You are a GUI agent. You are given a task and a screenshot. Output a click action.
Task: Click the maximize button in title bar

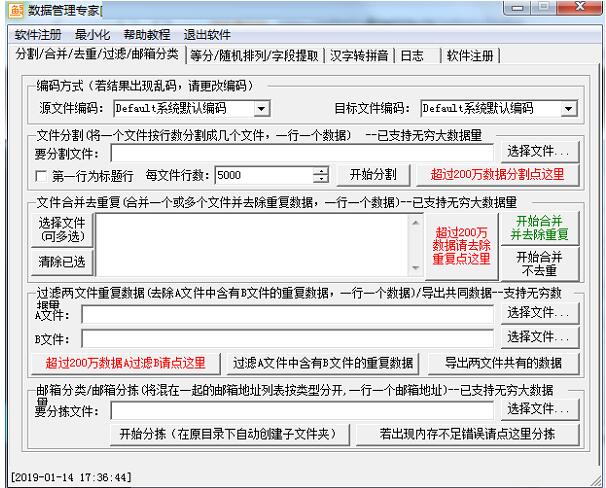coord(544,7)
